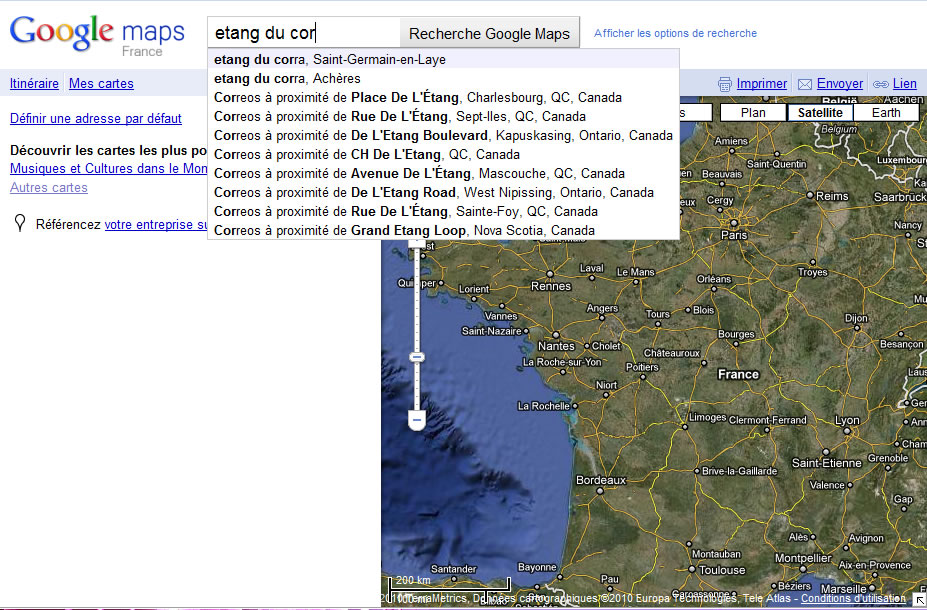This screenshot has width=927, height=610.
Task: Click the printer icon next to Imprimer
Action: click(x=724, y=84)
